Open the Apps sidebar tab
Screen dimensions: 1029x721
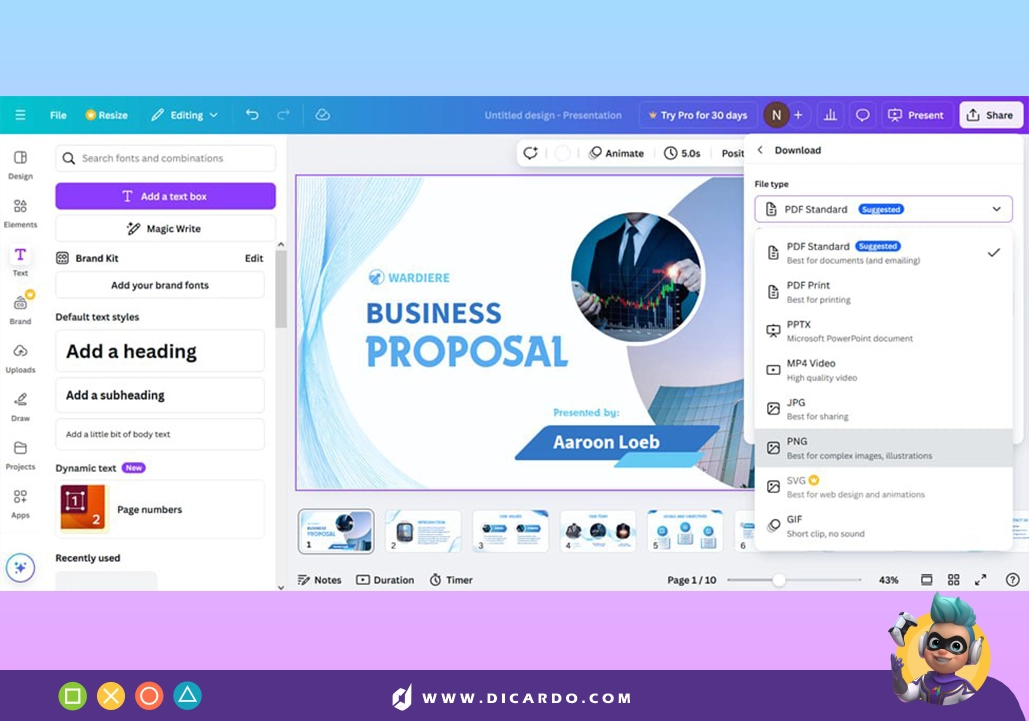click(x=20, y=504)
